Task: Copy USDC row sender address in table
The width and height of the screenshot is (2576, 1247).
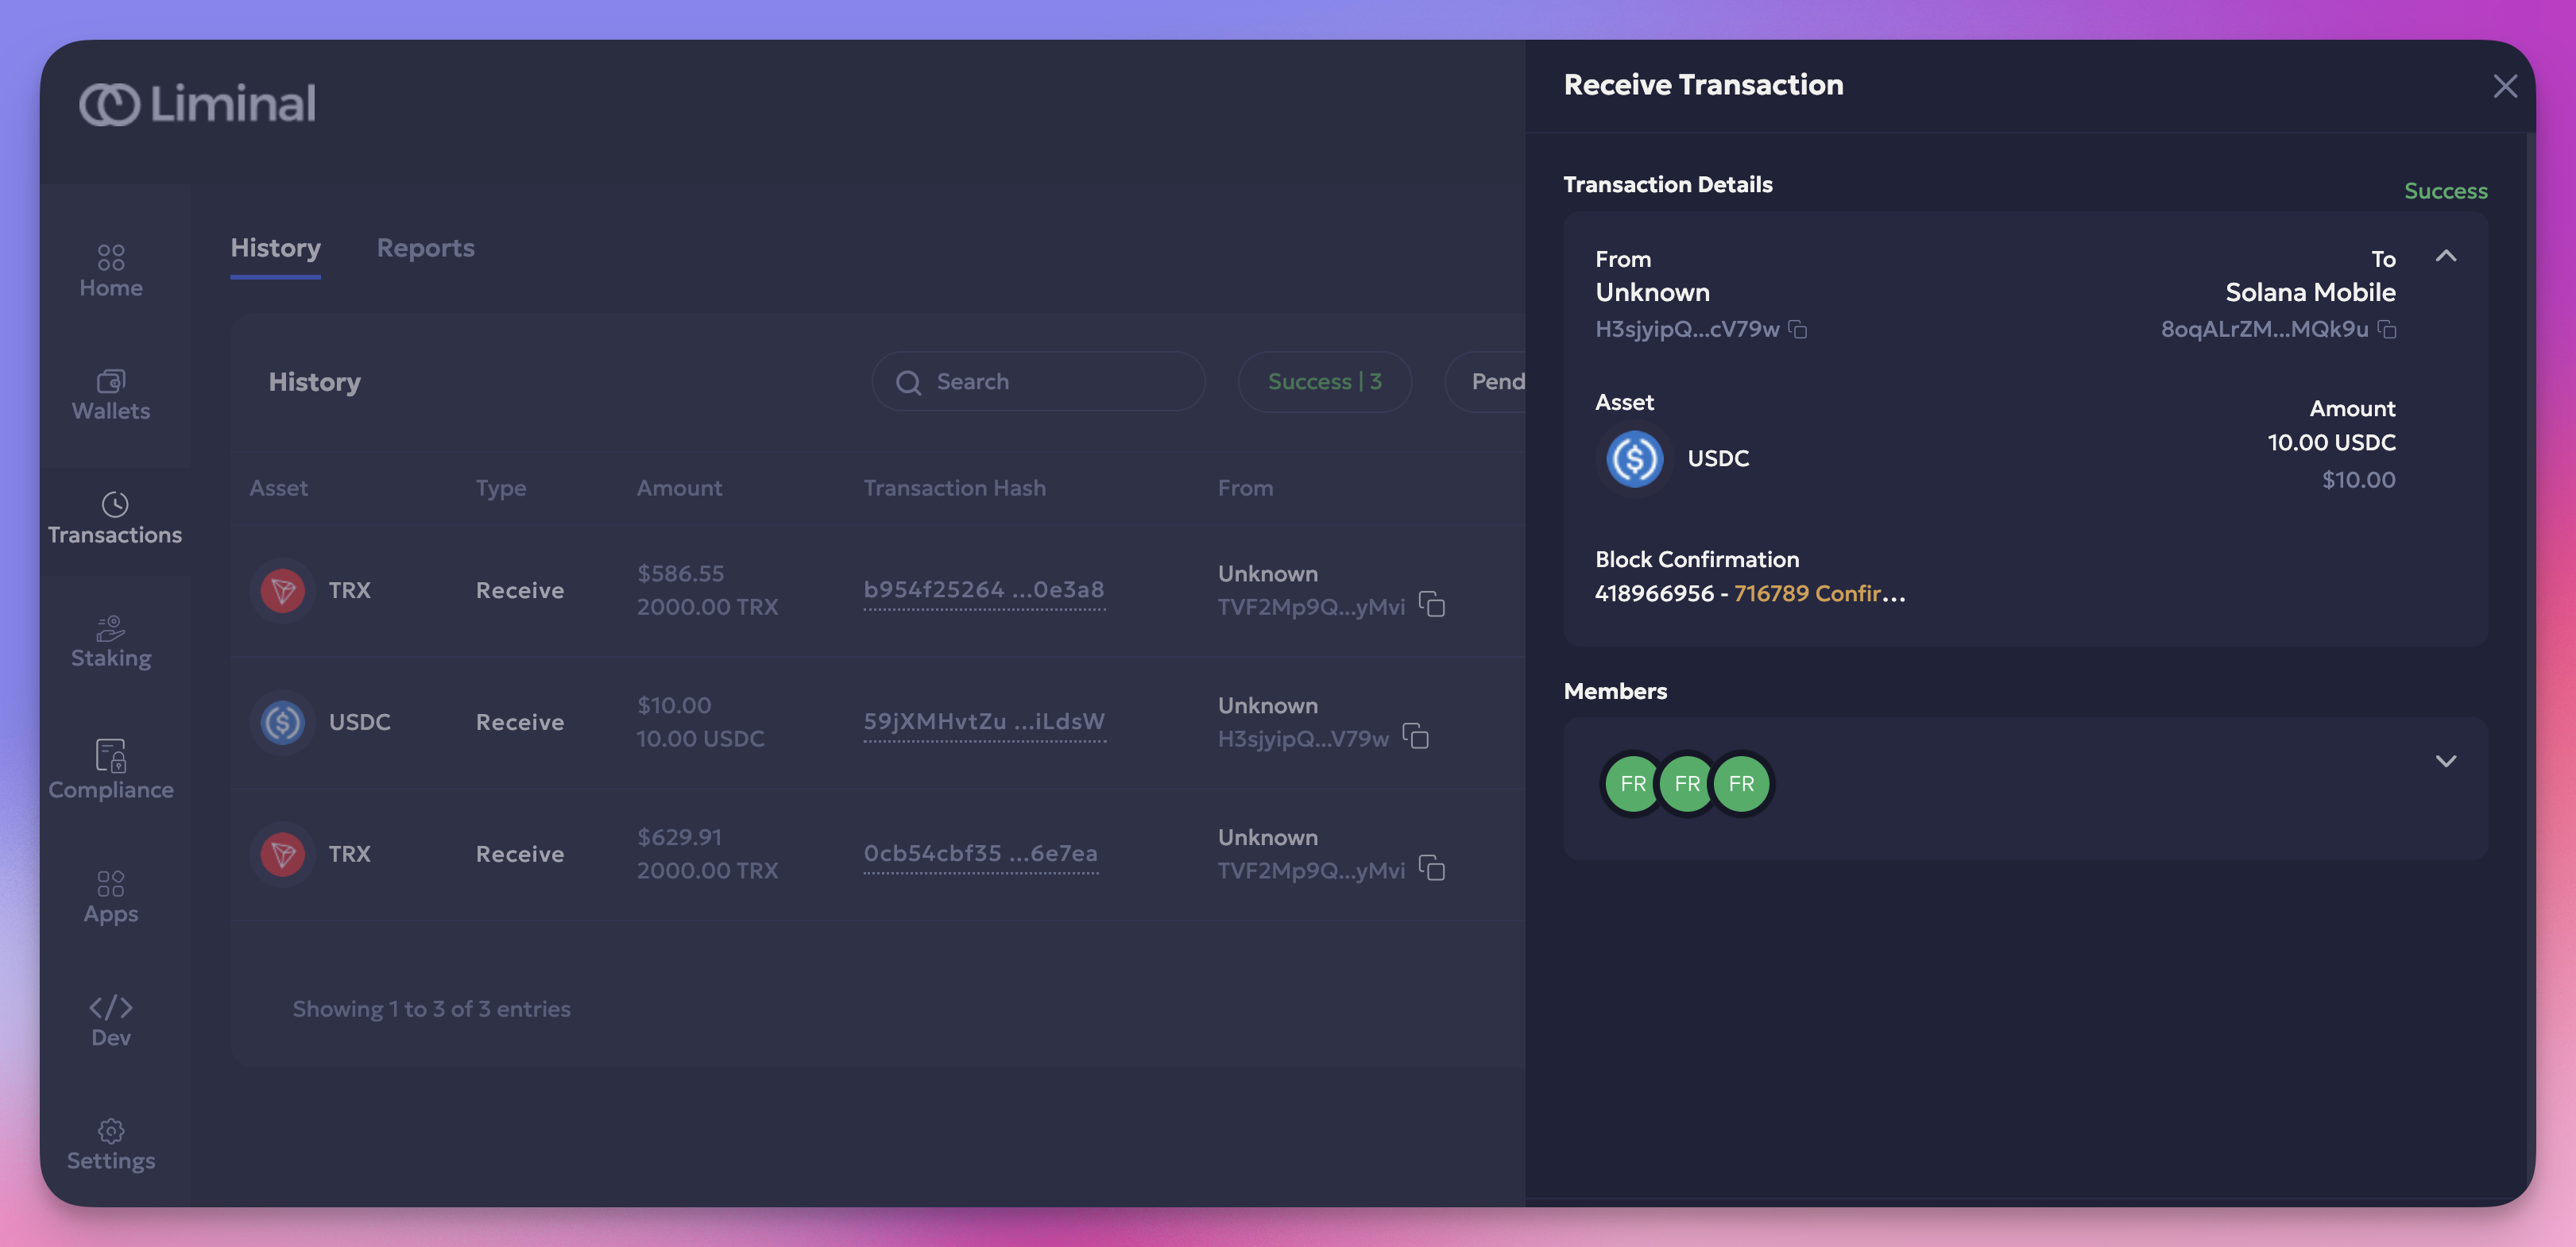Action: (1416, 737)
